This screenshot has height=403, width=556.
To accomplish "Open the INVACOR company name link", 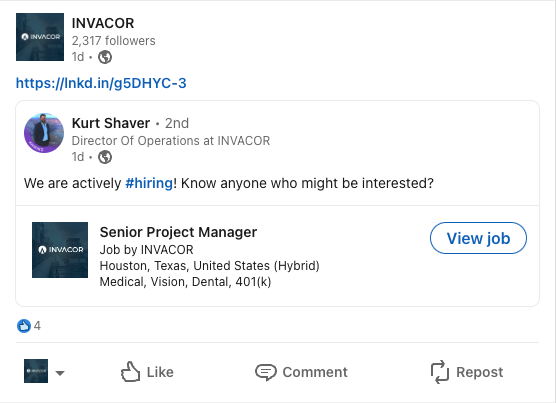I will click(x=103, y=23).
